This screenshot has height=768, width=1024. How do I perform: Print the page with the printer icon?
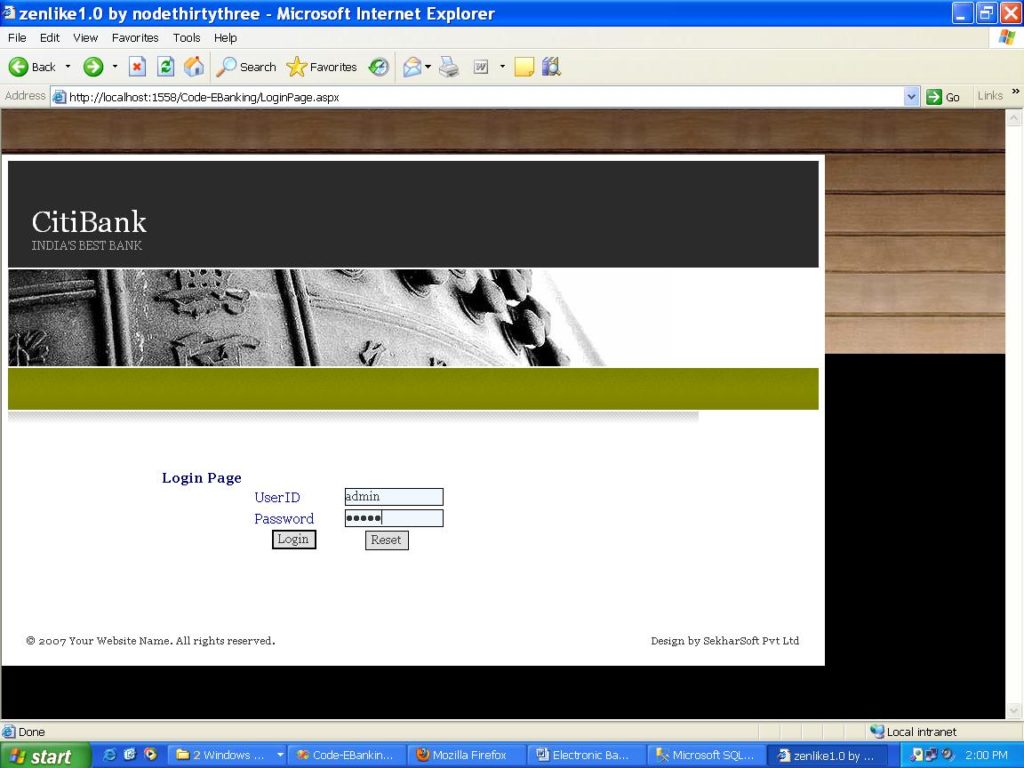click(x=449, y=67)
